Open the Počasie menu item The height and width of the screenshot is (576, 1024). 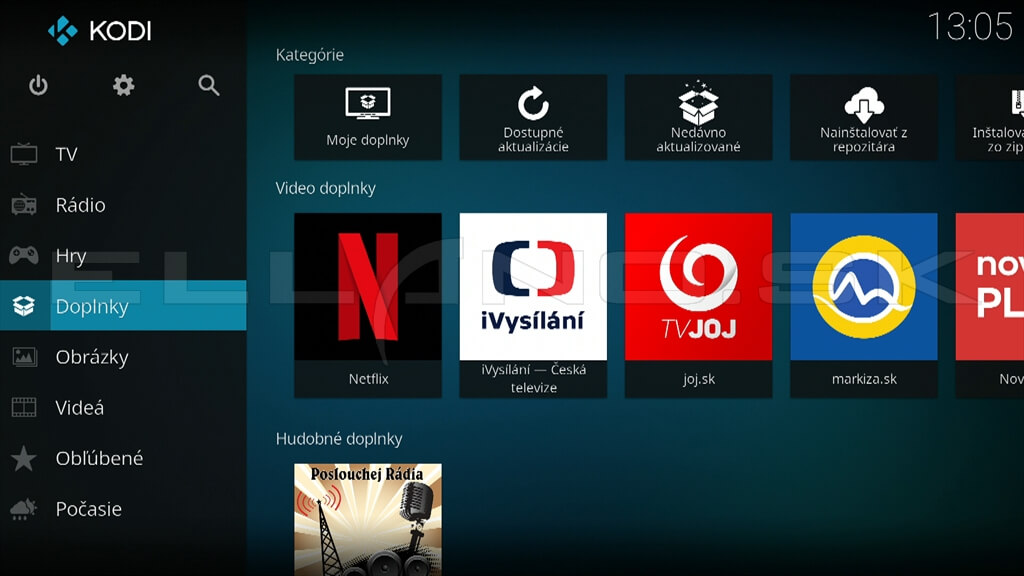[123, 509]
